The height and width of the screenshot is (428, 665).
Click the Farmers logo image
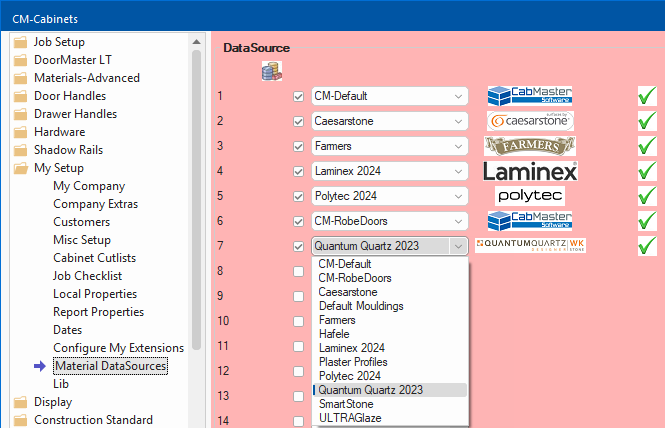click(x=530, y=146)
